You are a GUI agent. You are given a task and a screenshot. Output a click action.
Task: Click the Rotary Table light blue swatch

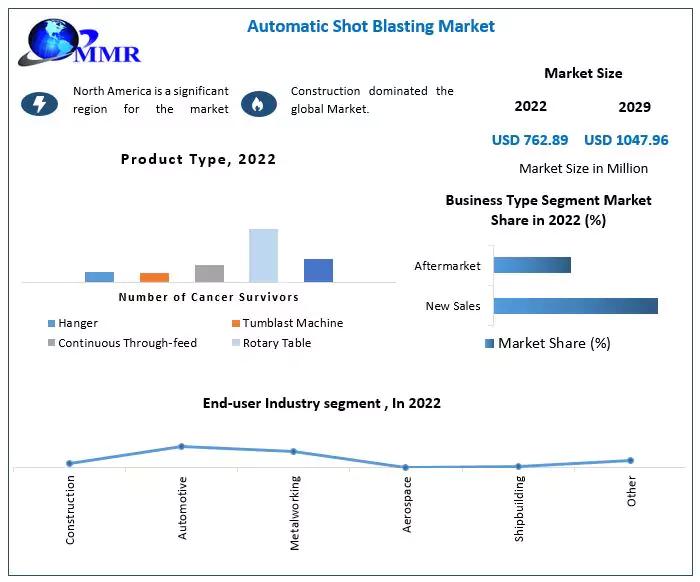tap(236, 343)
